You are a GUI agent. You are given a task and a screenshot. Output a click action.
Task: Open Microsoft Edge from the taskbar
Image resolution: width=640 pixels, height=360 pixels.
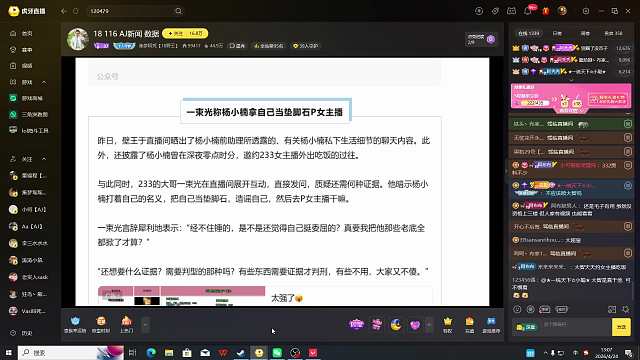(x=151, y=352)
